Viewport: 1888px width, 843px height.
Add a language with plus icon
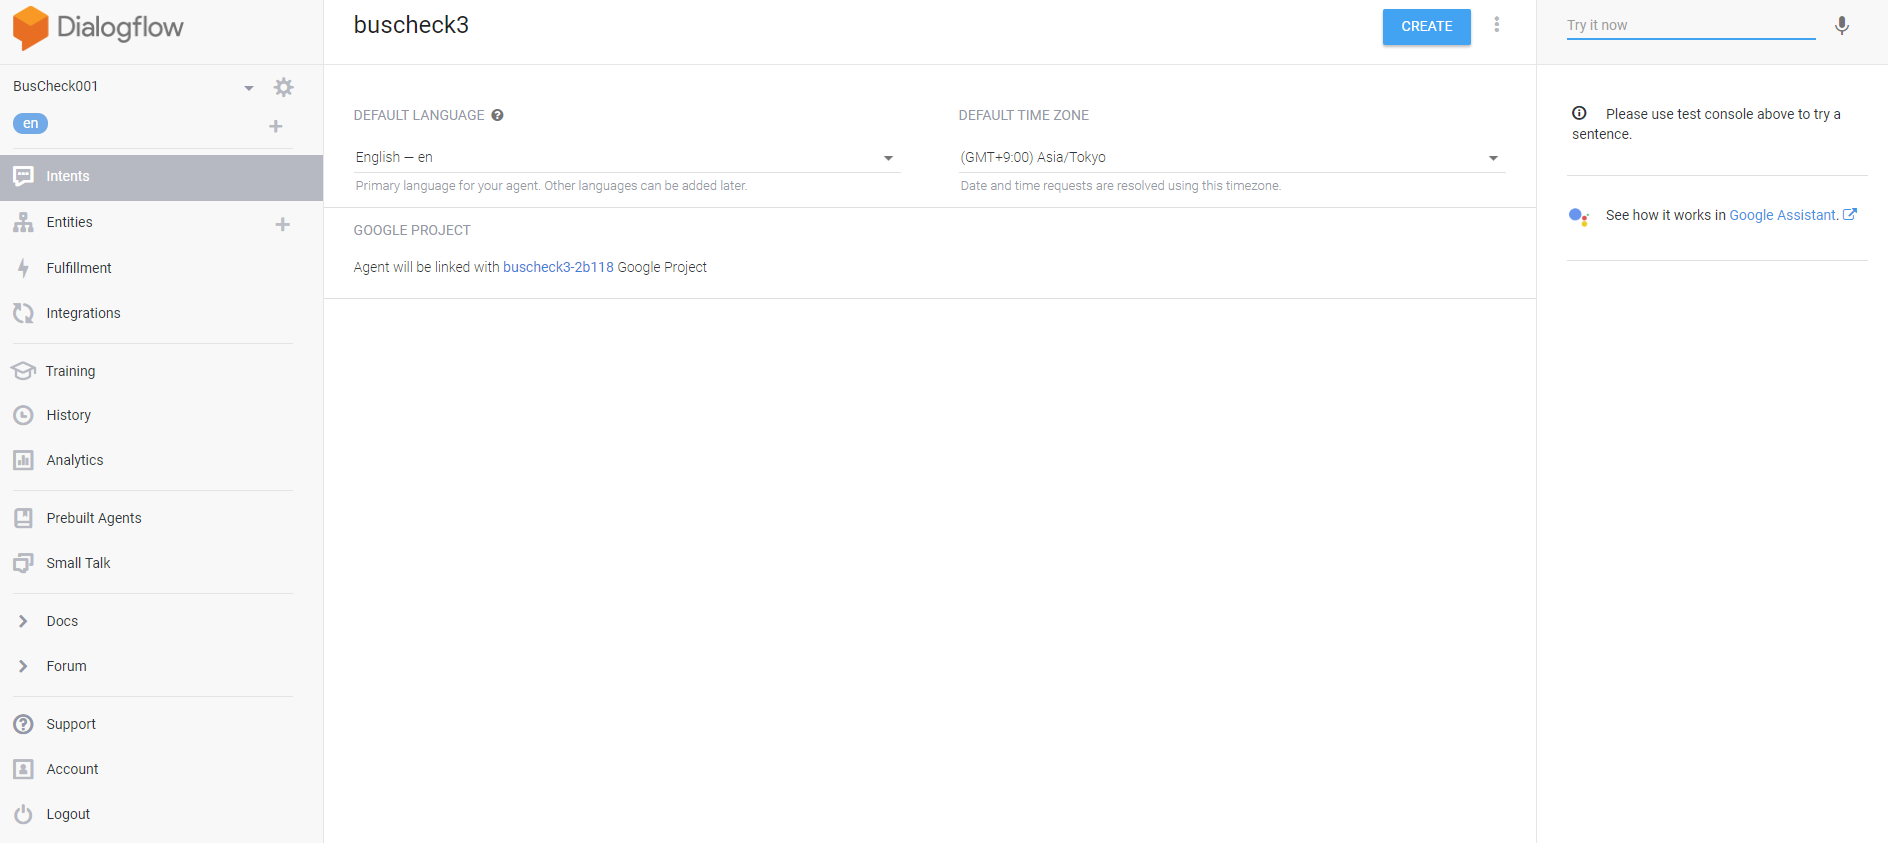click(x=276, y=126)
